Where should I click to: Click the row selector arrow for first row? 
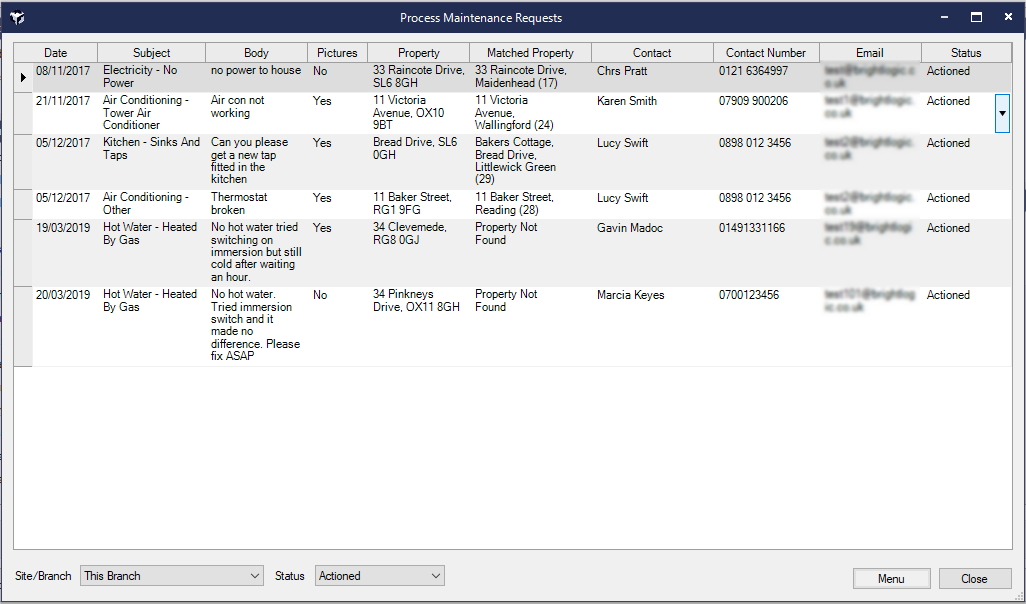(23, 77)
